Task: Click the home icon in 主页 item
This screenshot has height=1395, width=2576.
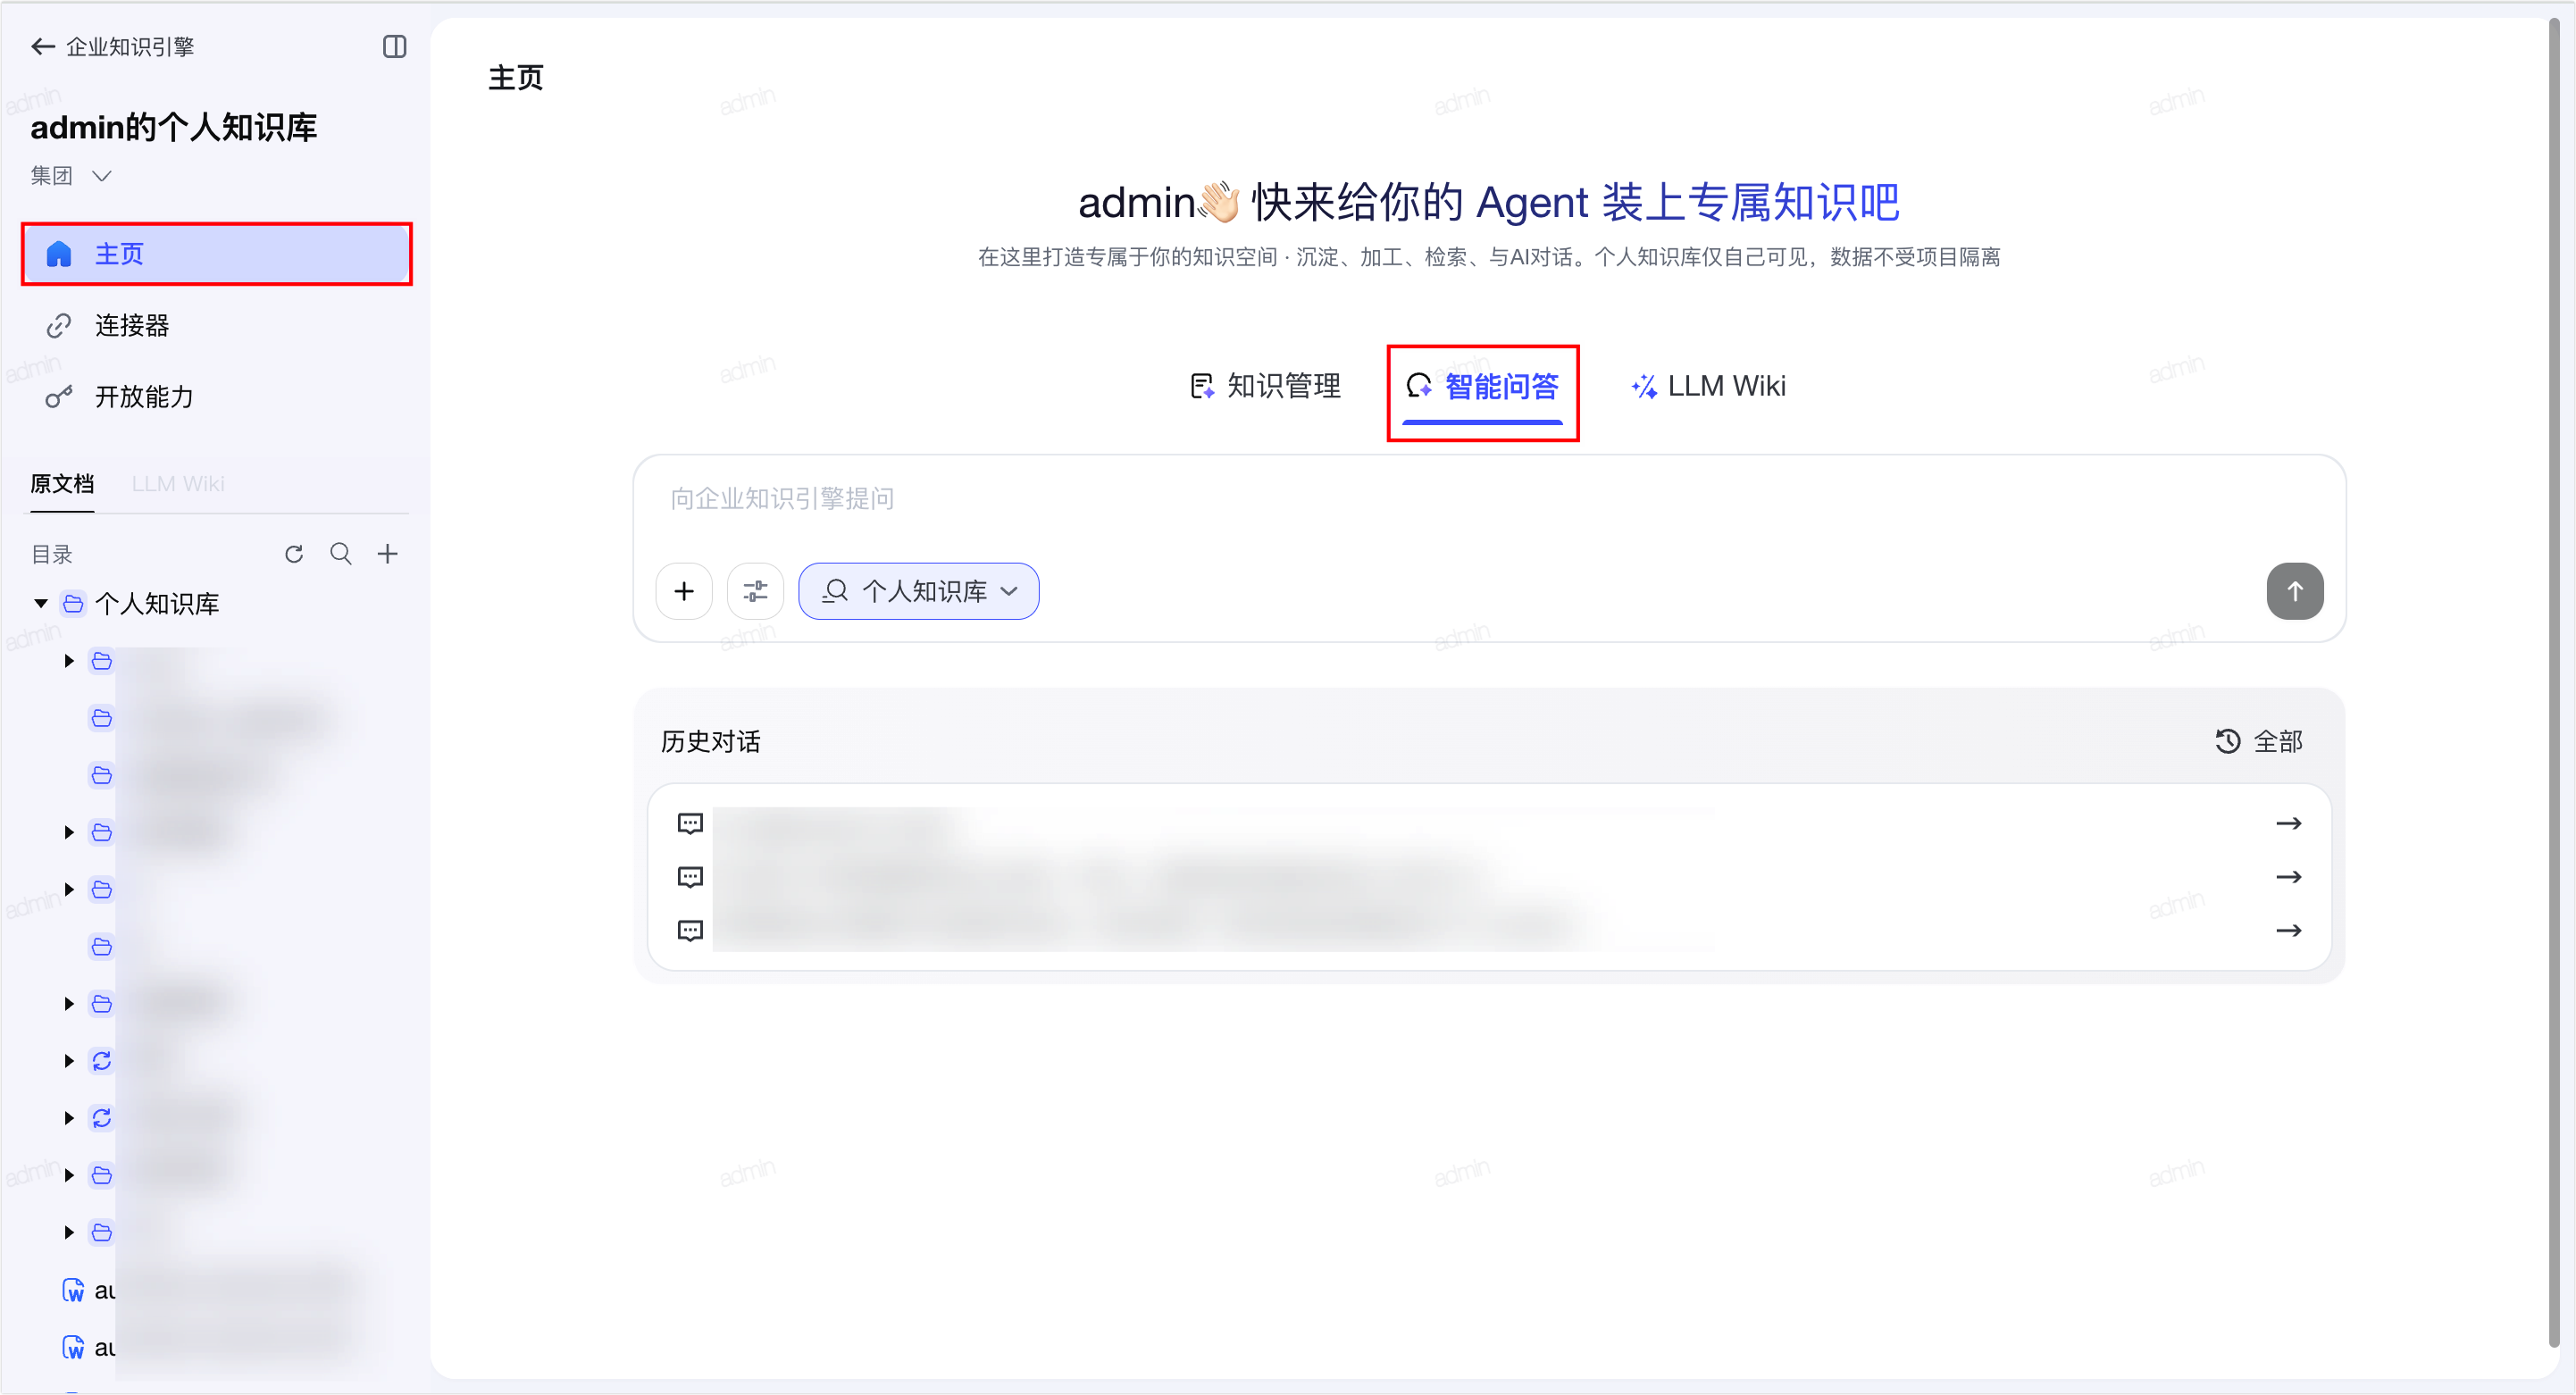Action: pyautogui.click(x=59, y=254)
